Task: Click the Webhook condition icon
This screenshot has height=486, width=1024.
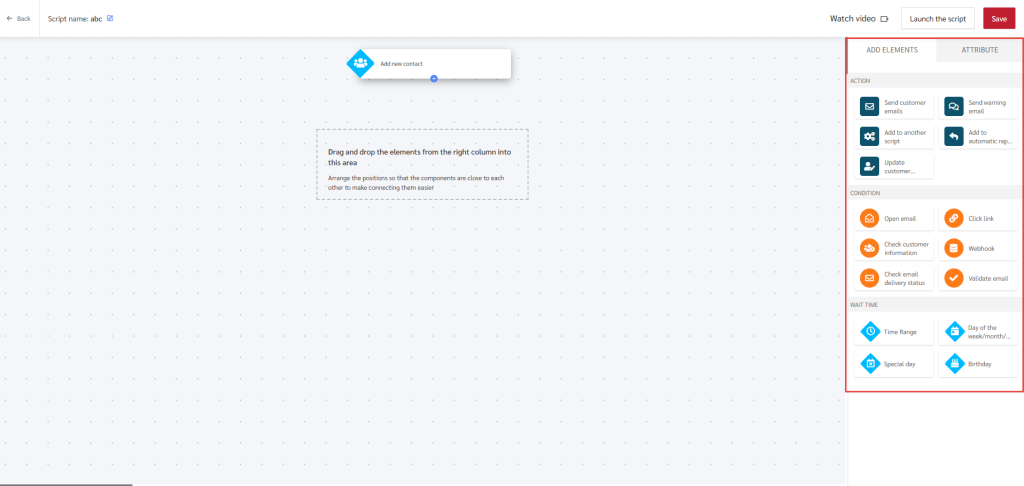Action: pos(953,248)
